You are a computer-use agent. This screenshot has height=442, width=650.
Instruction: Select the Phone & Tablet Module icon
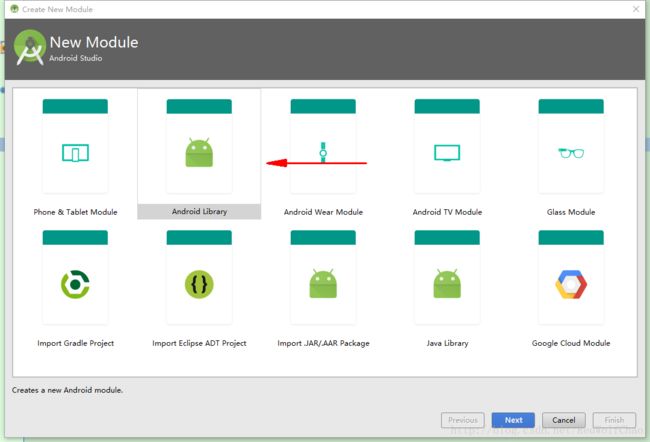pos(75,153)
